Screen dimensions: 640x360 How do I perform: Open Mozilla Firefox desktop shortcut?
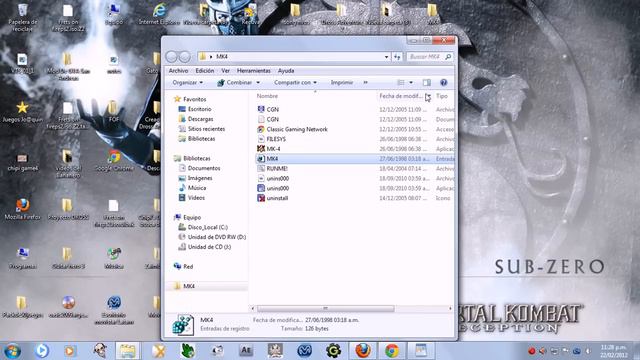point(23,210)
